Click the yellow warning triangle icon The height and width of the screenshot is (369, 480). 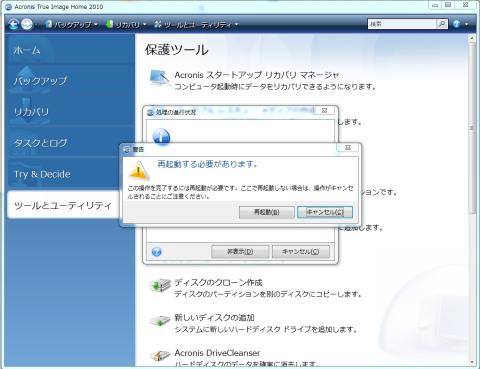(x=139, y=170)
